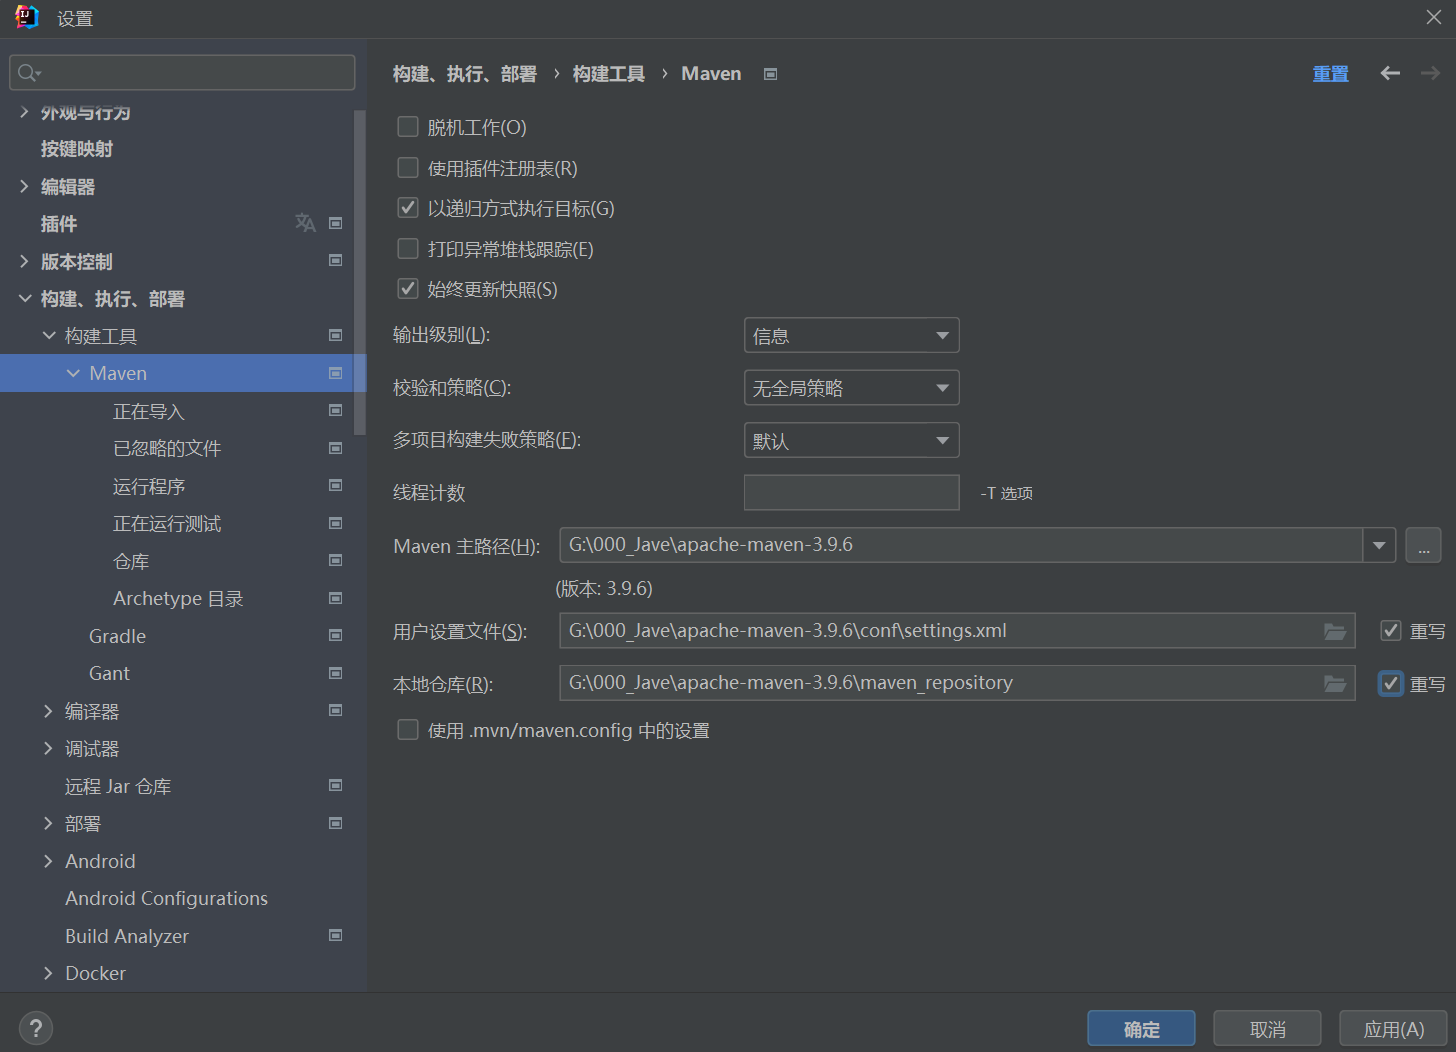Click the settings search input field

tap(182, 72)
